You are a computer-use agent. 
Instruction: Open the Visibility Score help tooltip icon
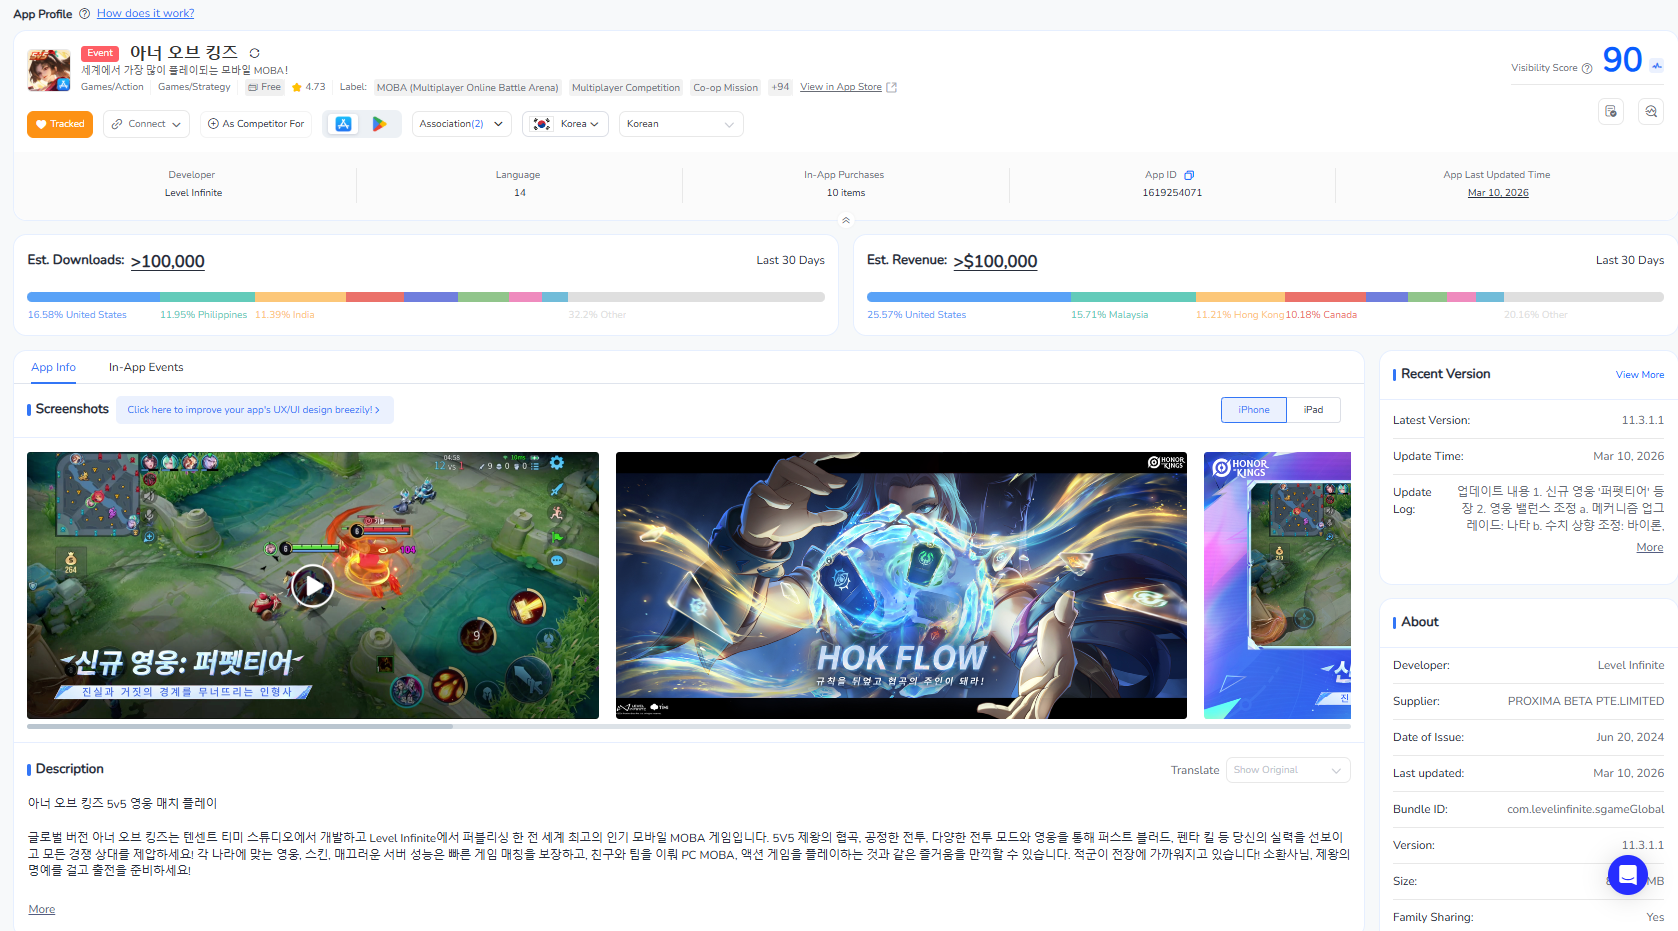[x=1587, y=69]
